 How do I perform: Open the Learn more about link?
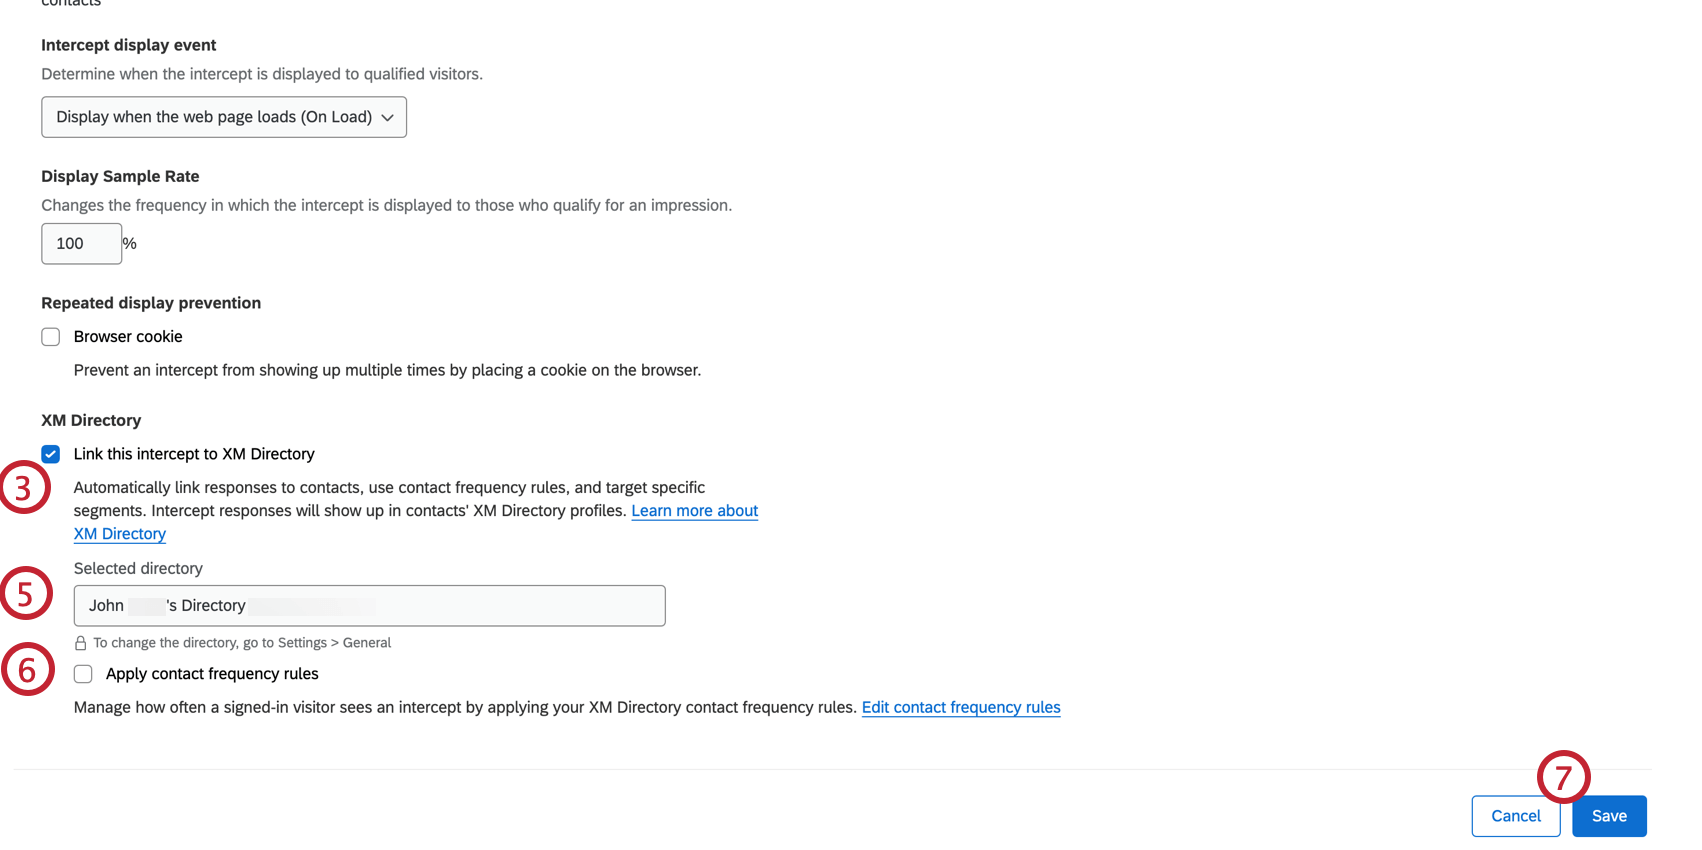(x=694, y=511)
